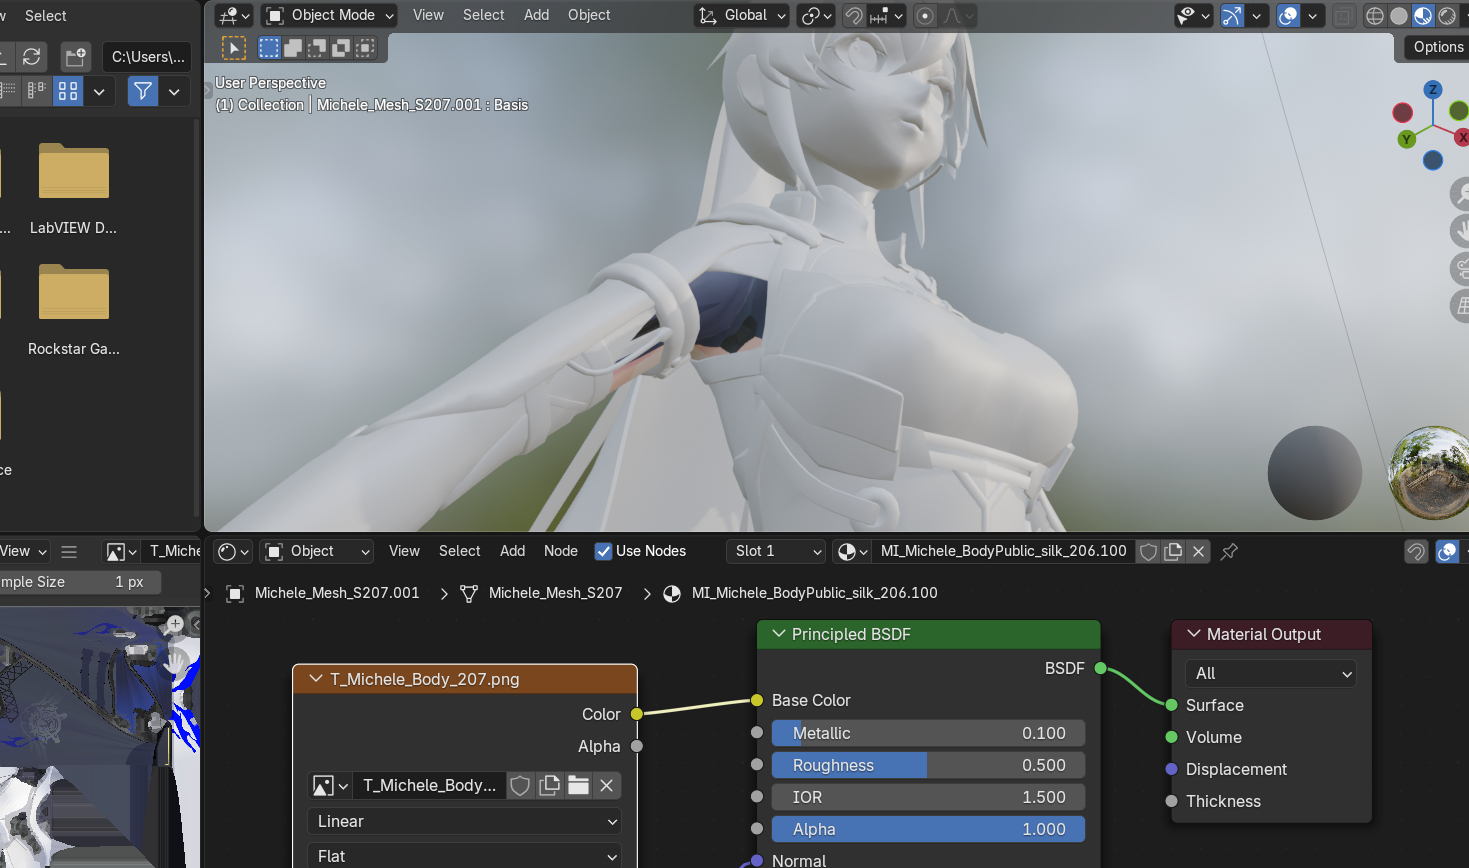
Task: Toggle Use Nodes checkbox
Action: [x=603, y=551]
